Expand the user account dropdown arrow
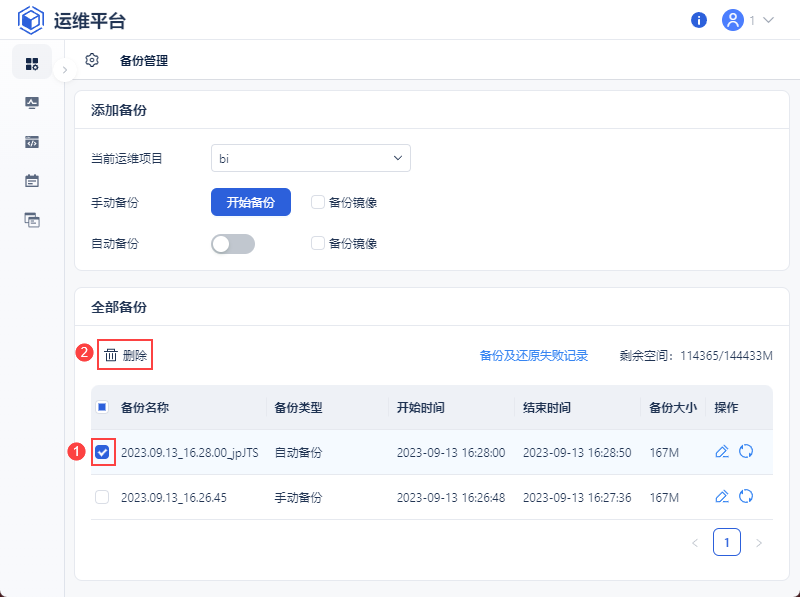Image resolution: width=800 pixels, height=597 pixels. (x=768, y=20)
